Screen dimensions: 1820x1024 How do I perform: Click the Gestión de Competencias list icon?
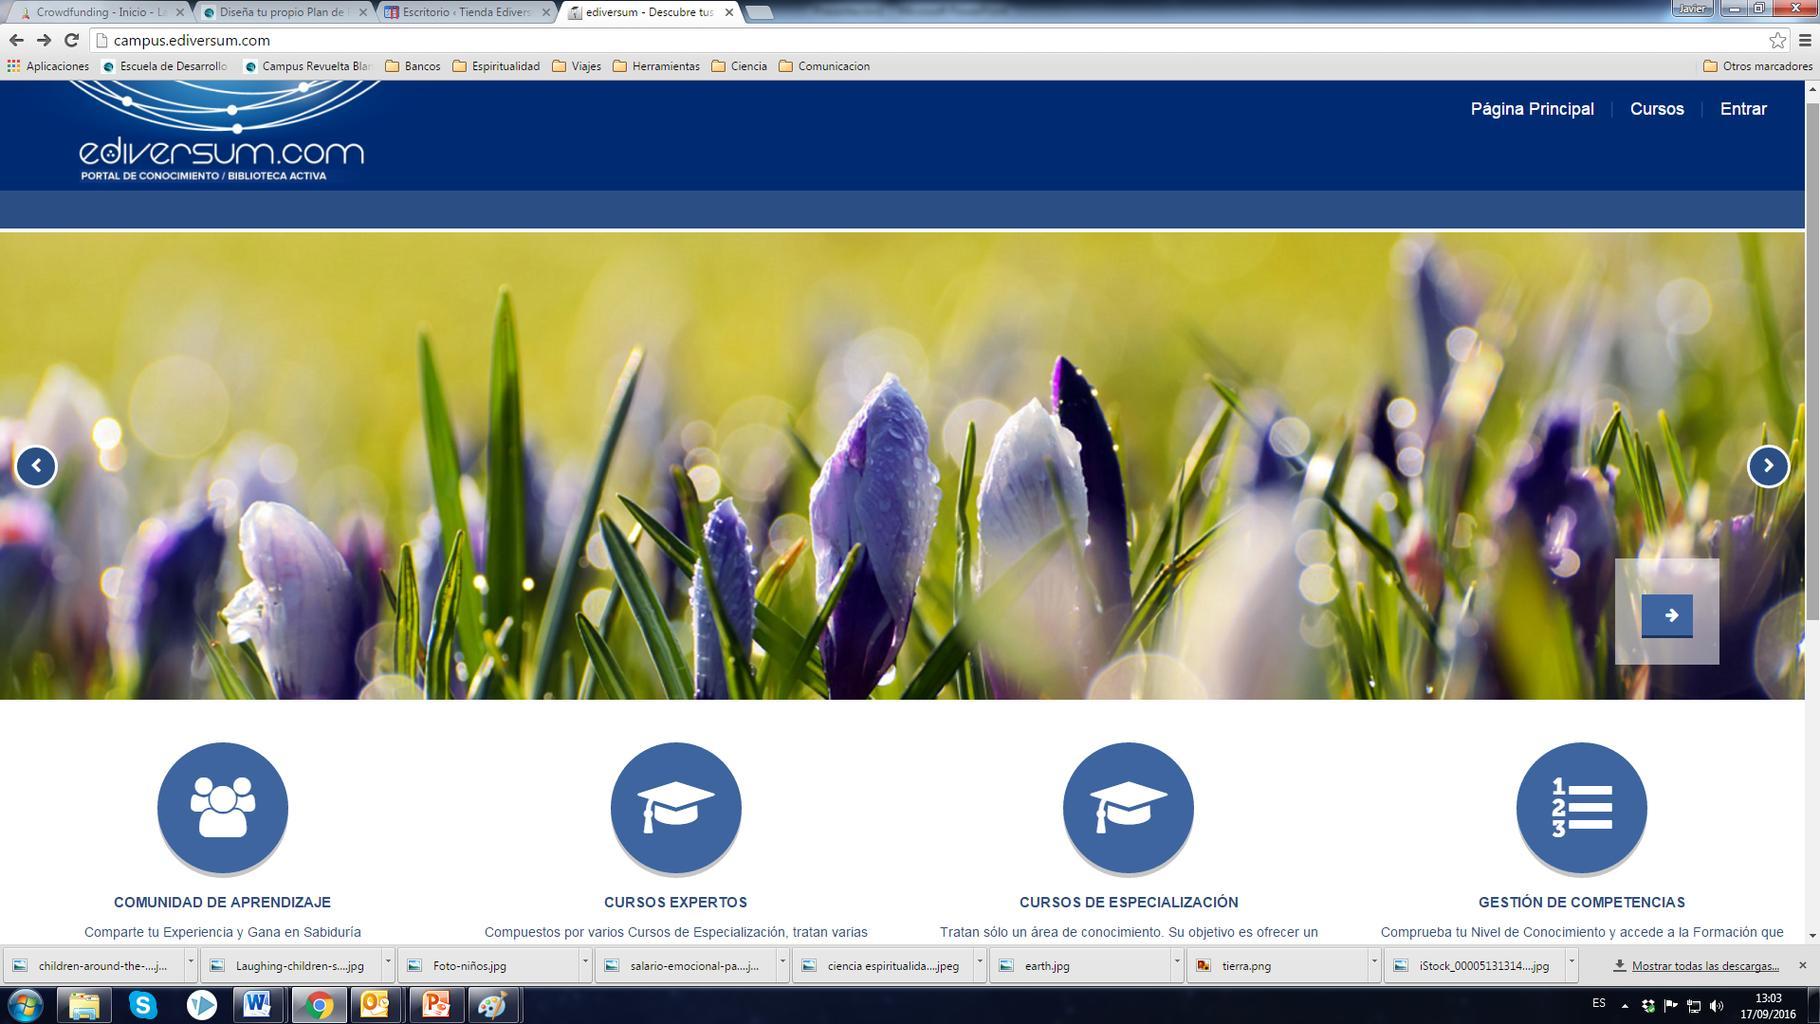[1581, 807]
